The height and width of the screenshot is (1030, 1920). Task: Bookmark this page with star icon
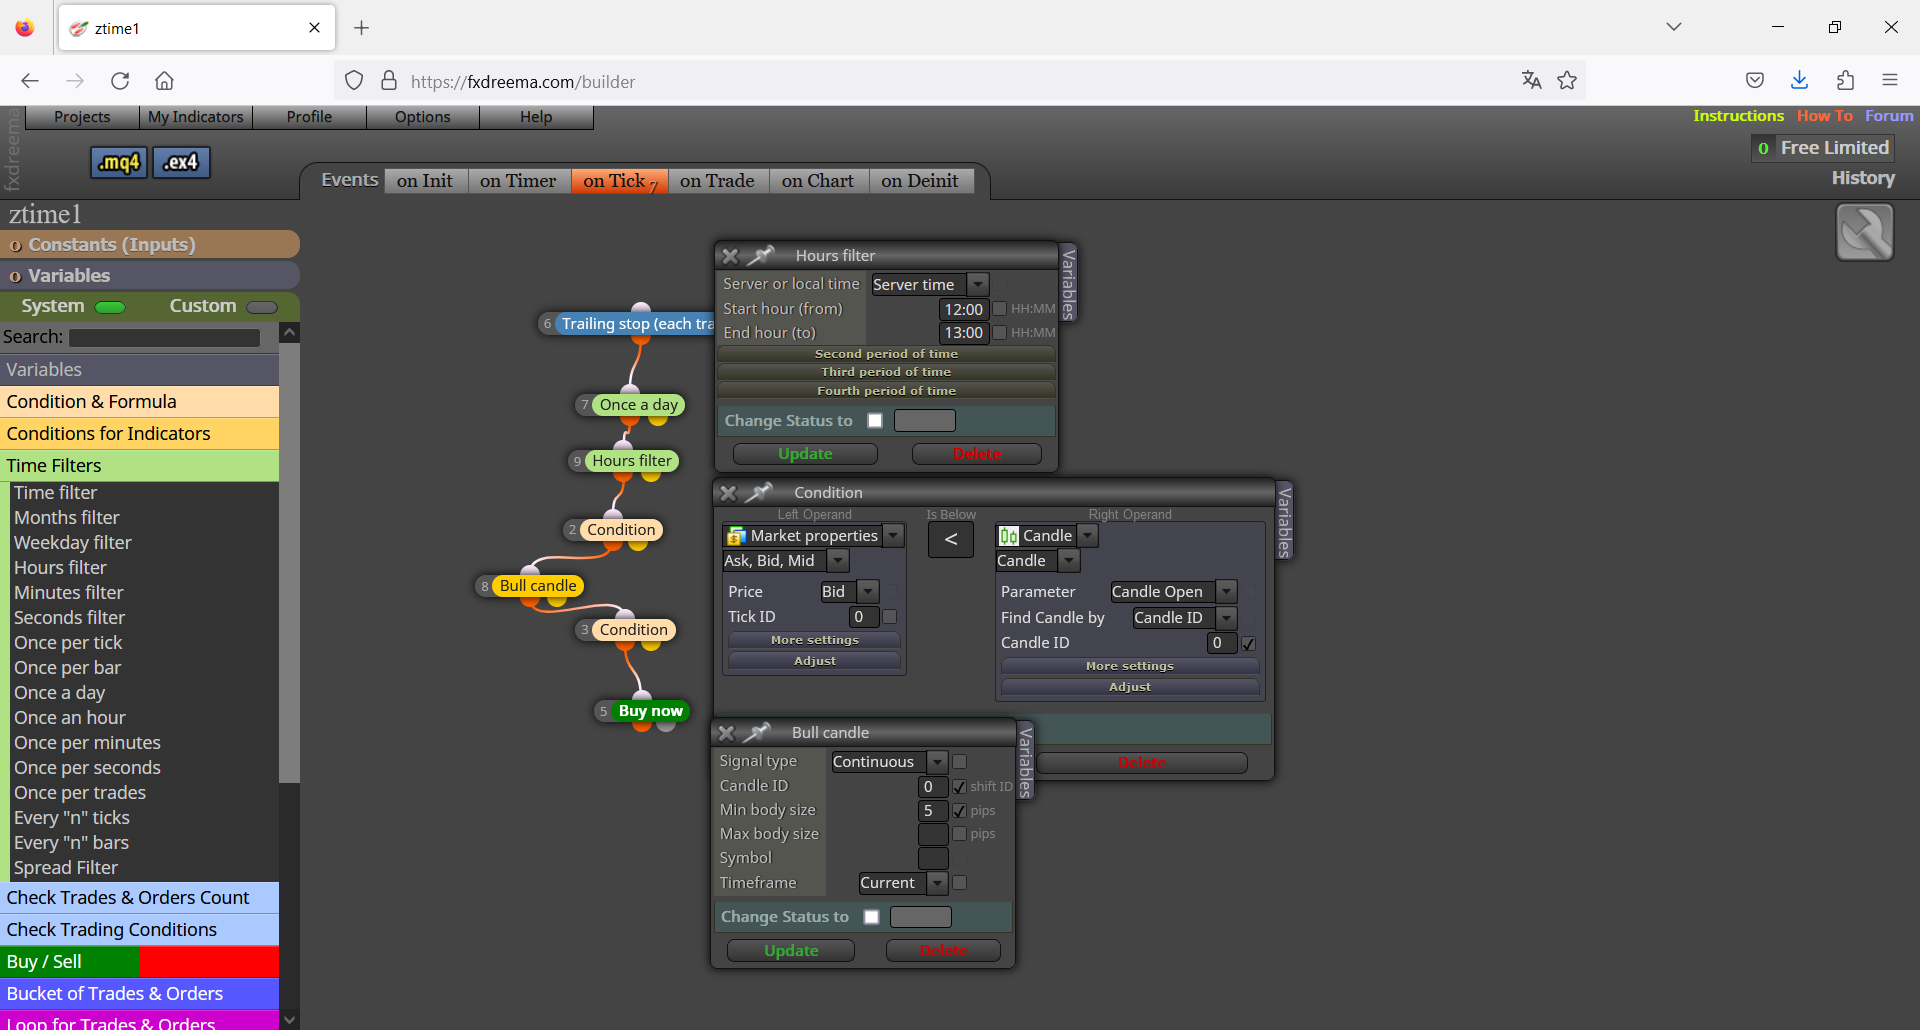point(1567,81)
